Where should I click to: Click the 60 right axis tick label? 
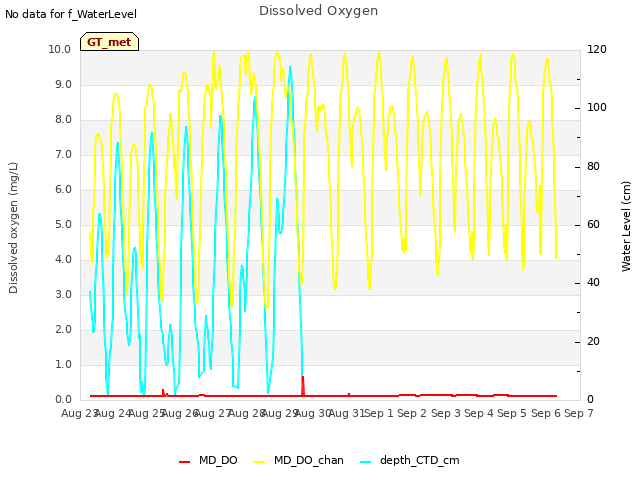[x=593, y=224]
